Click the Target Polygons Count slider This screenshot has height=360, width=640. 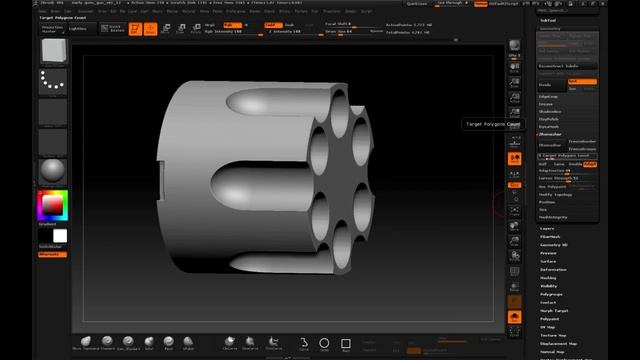tap(567, 156)
